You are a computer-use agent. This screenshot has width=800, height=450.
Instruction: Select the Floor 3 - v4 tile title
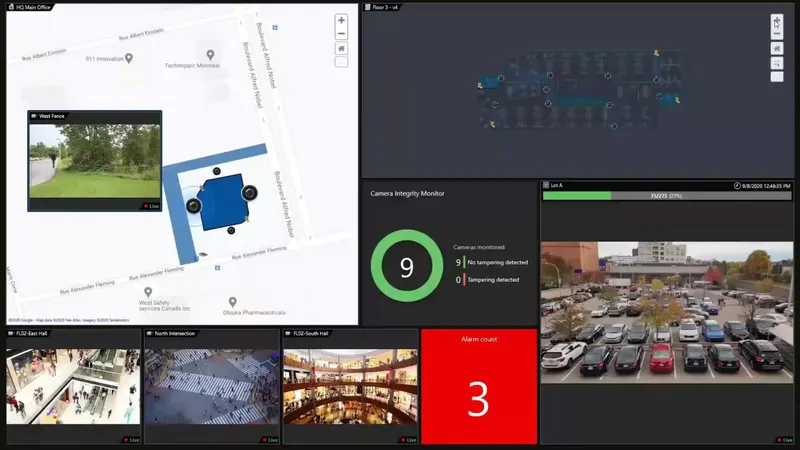385,7
